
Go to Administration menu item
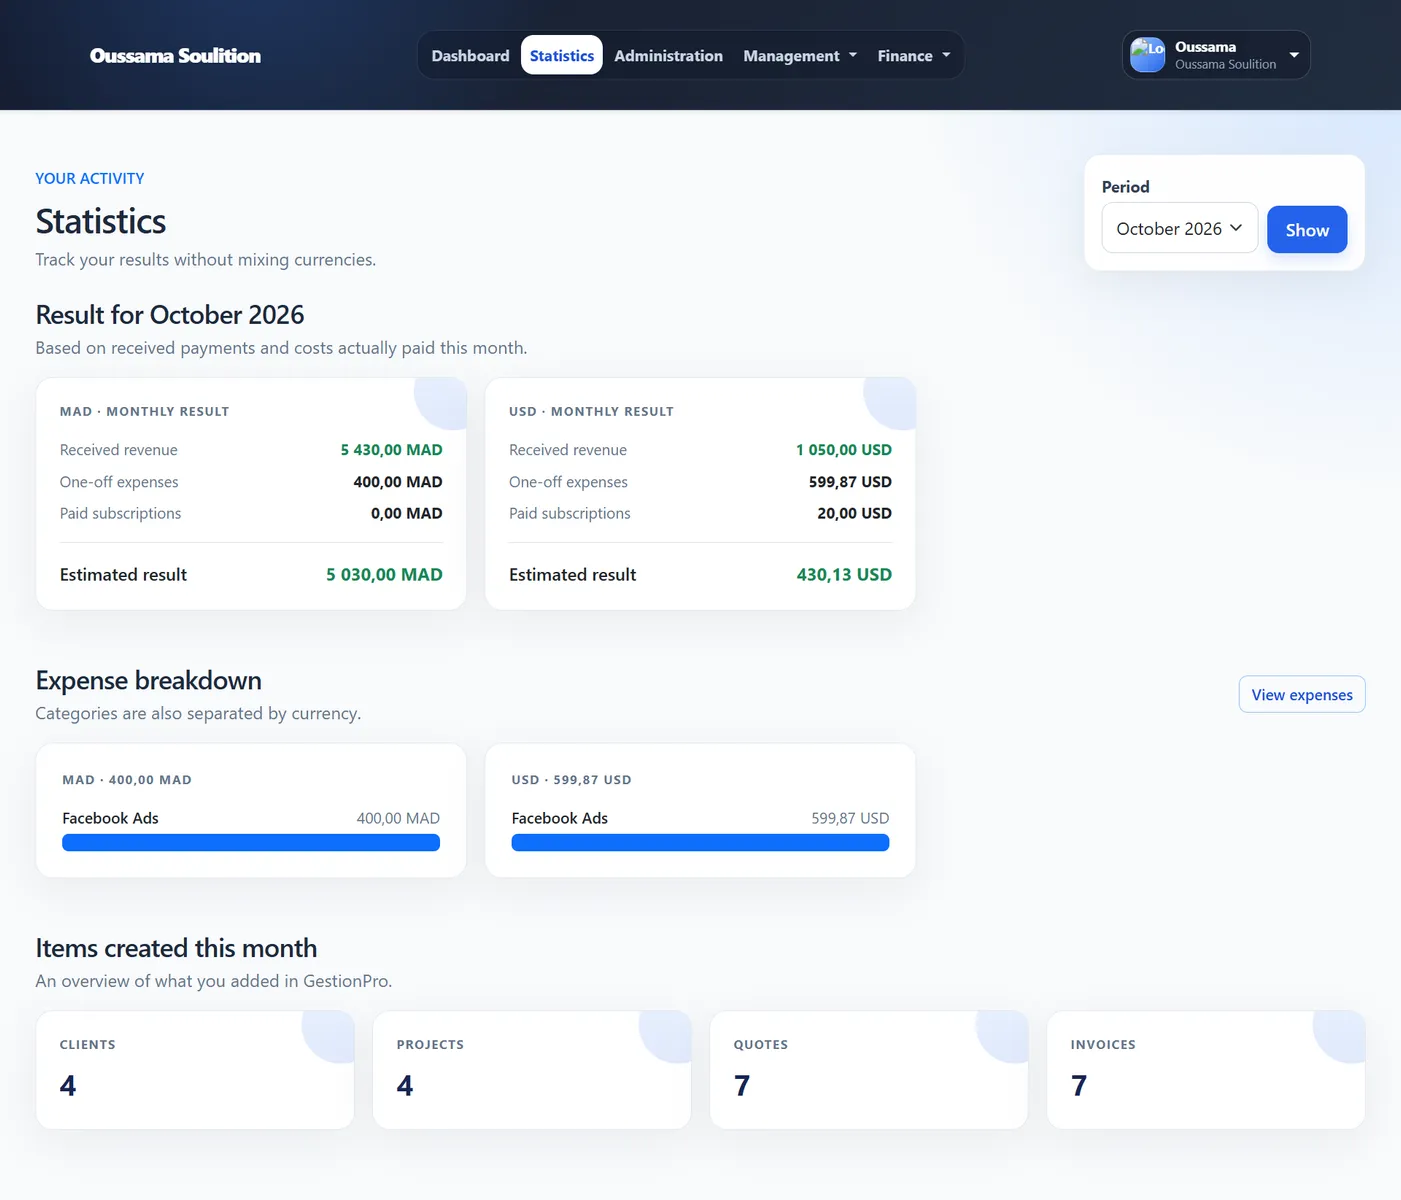click(668, 56)
